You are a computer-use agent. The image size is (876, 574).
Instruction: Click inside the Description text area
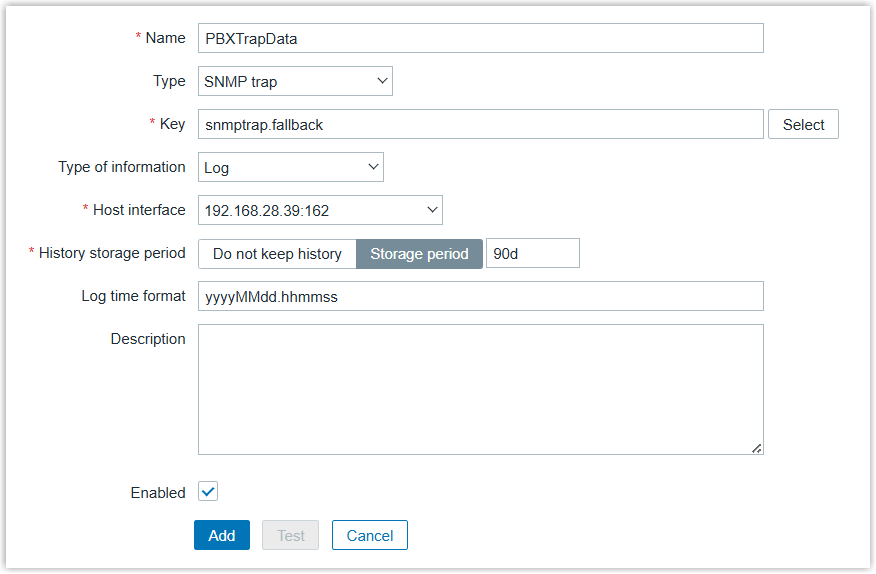480,389
